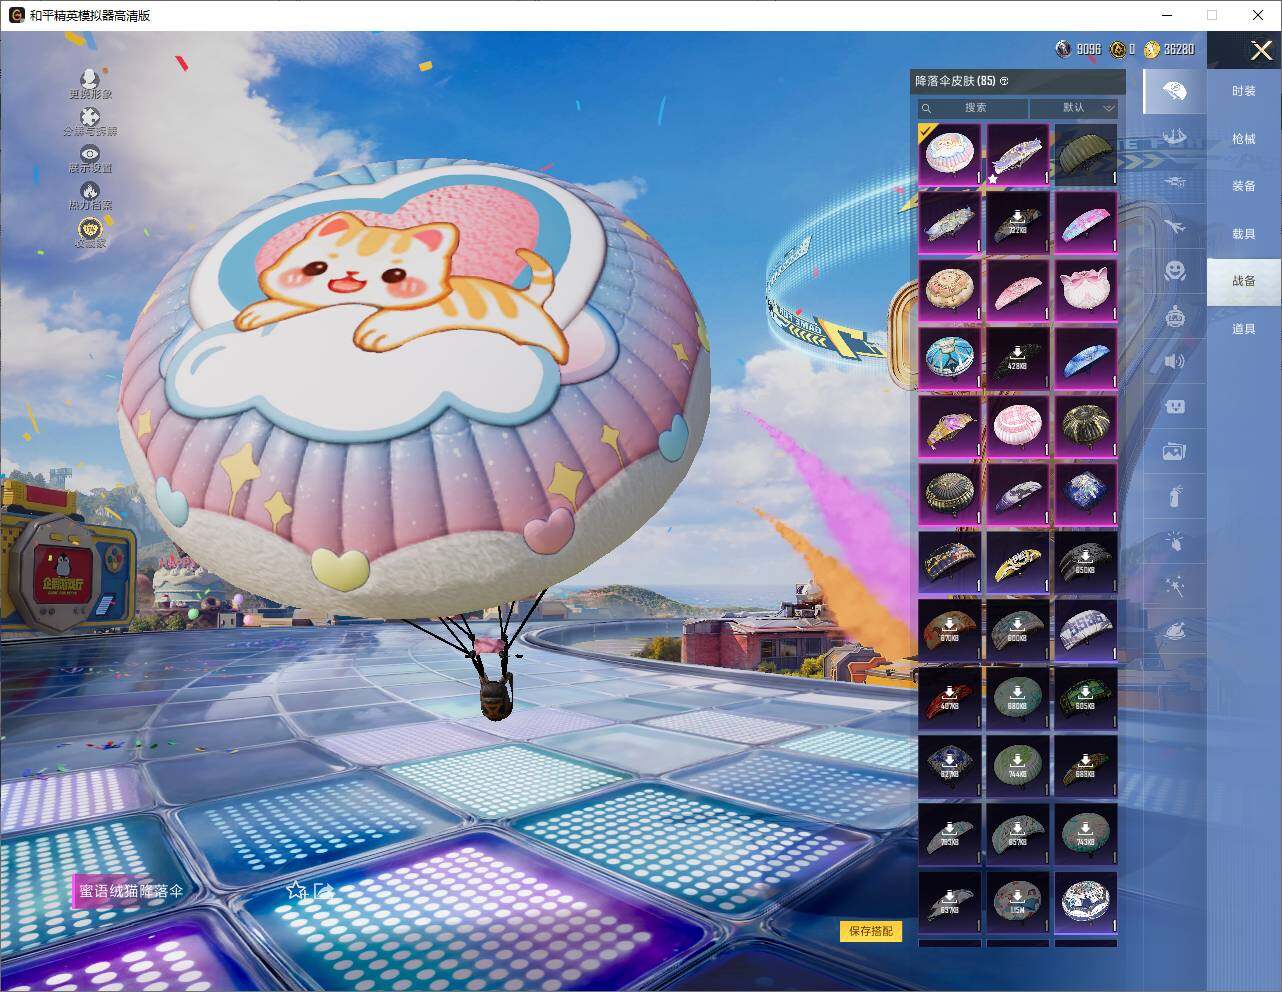Download the 697KB parachute skin
Screen dimensions: 1282x992
[950, 902]
